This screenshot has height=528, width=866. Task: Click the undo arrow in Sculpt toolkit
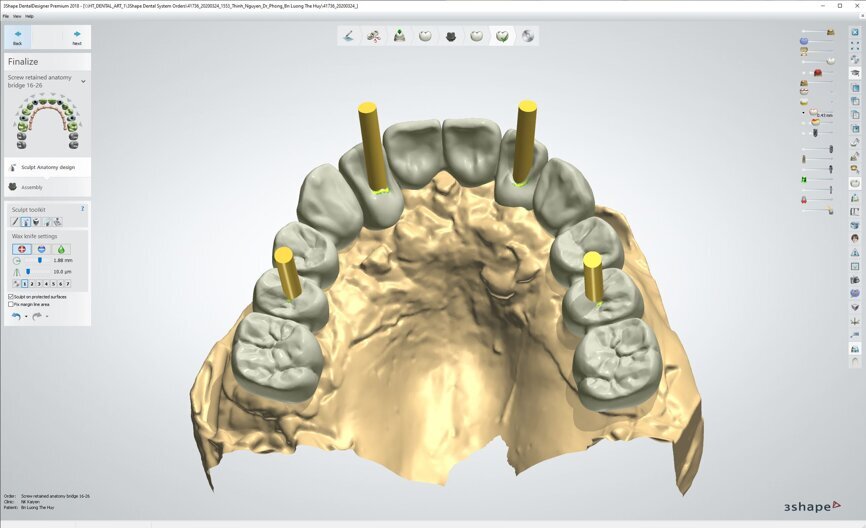15,316
